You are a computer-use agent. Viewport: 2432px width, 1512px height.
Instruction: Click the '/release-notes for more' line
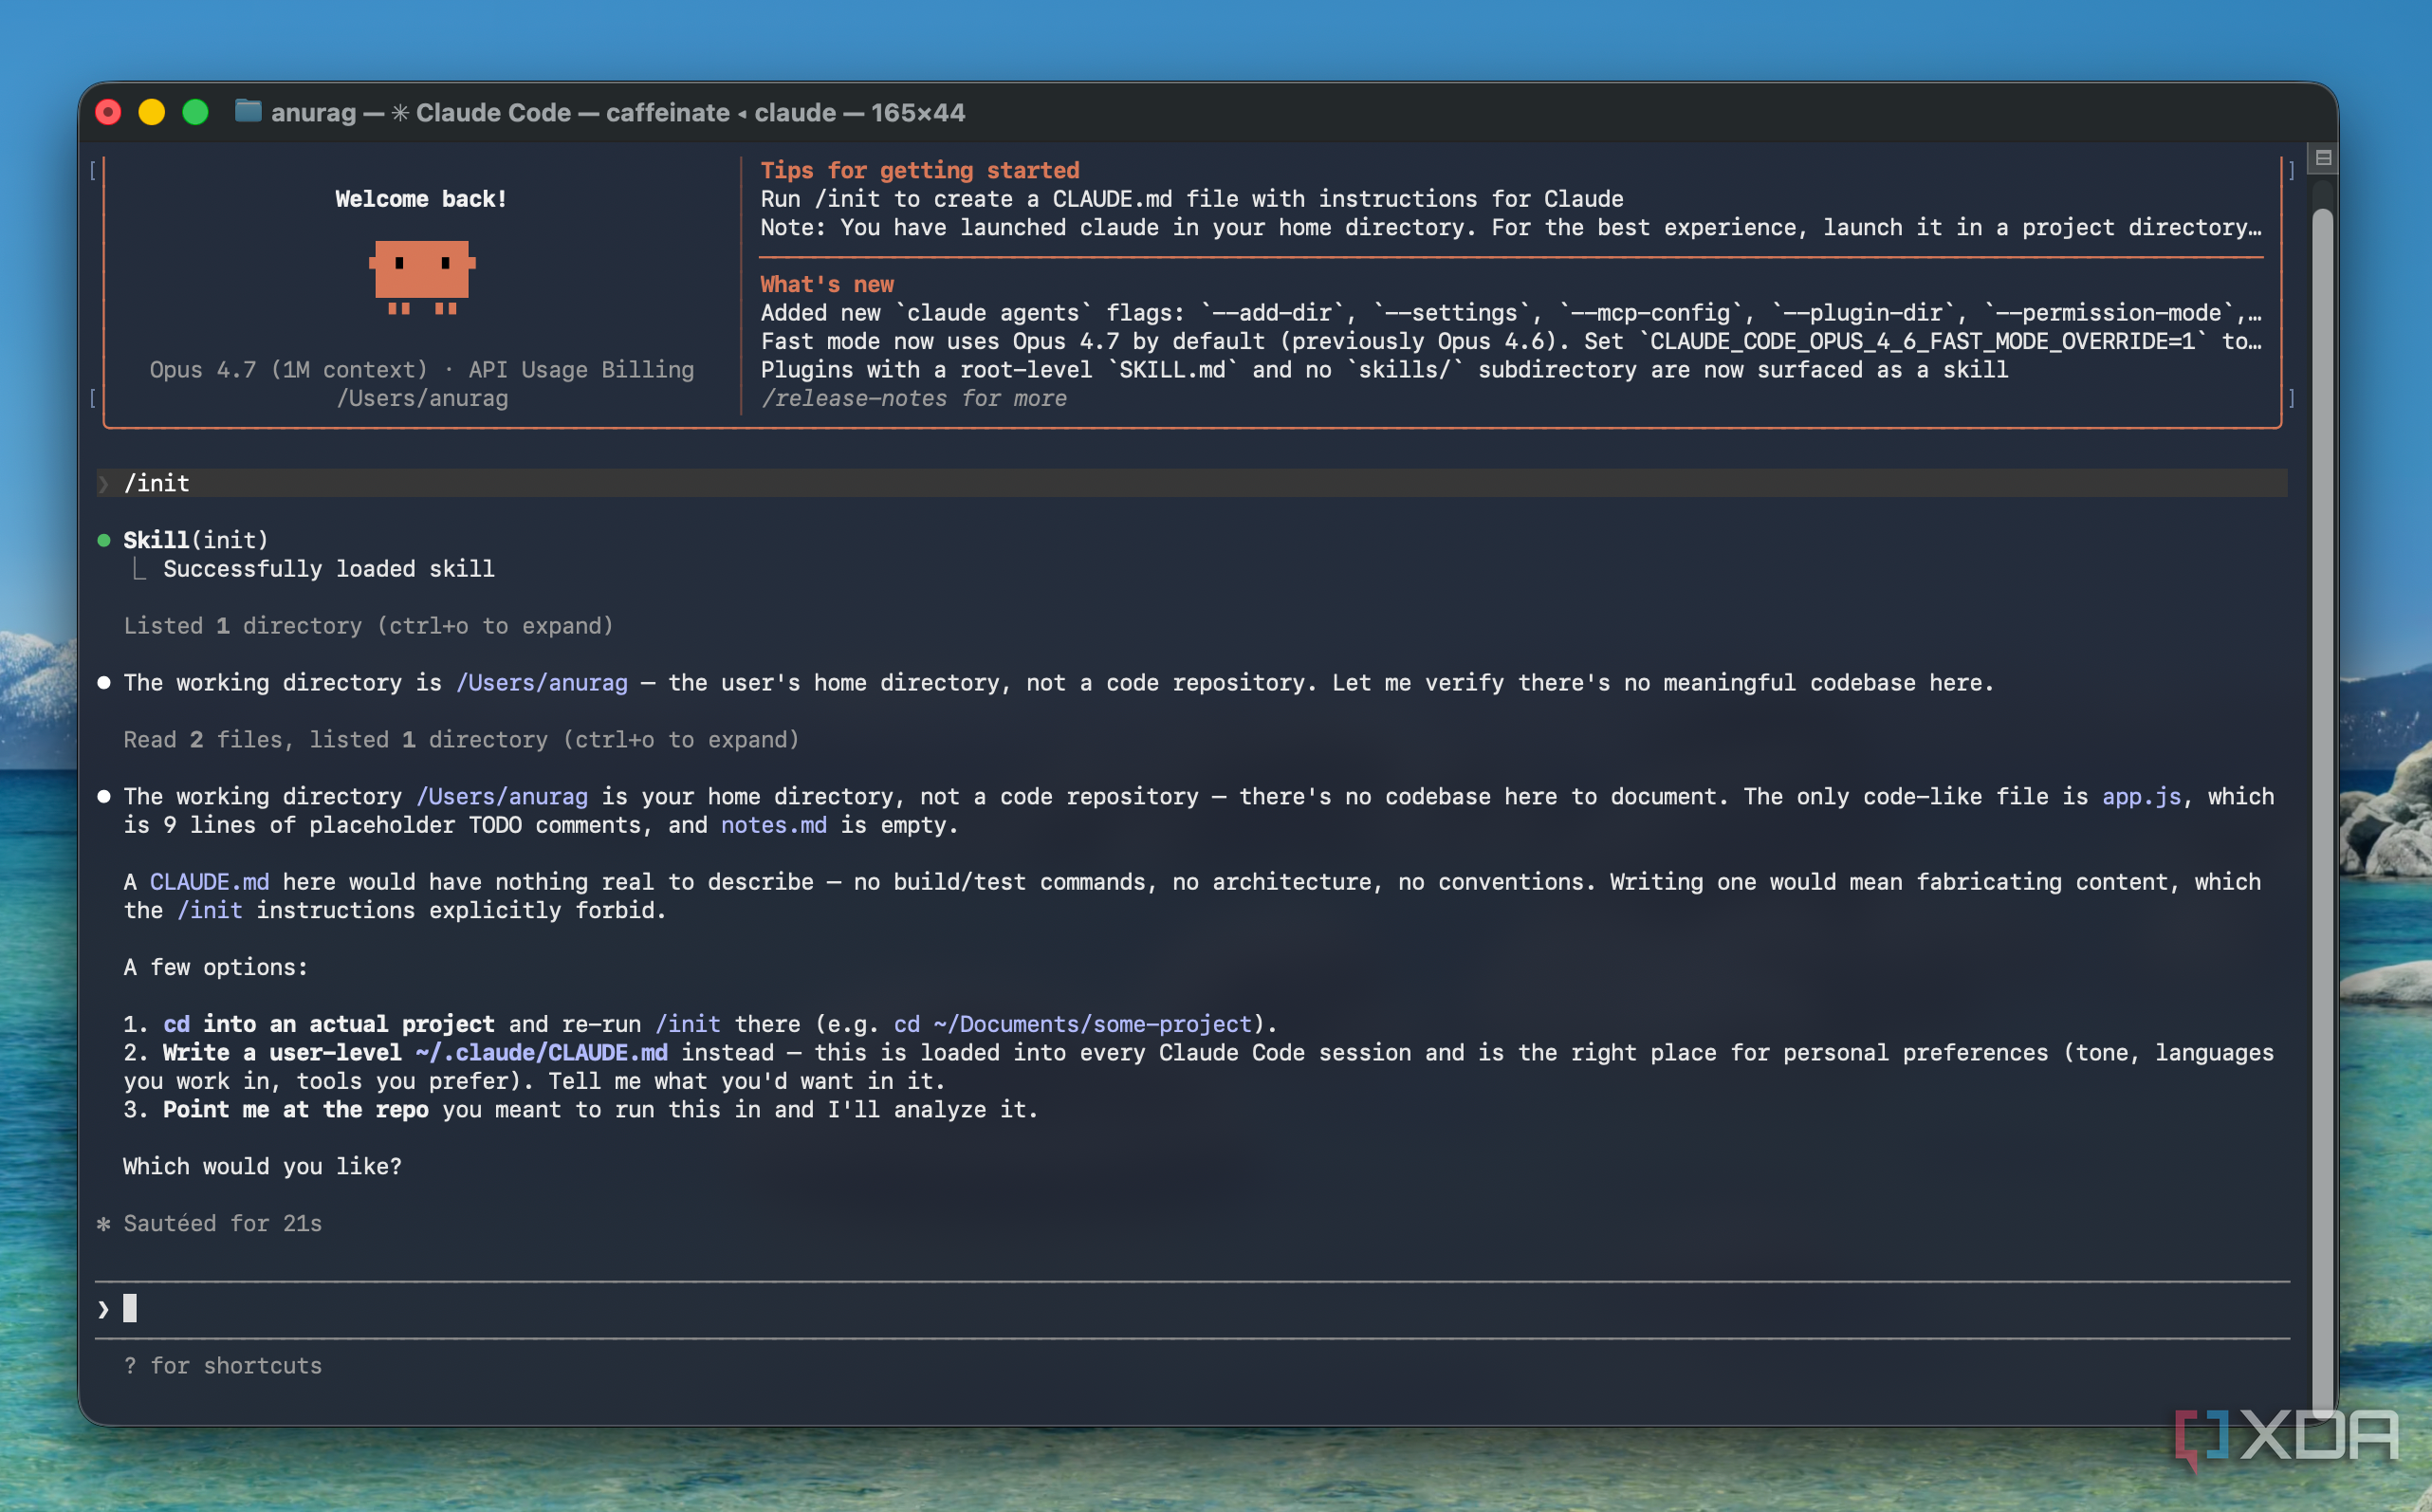click(914, 398)
